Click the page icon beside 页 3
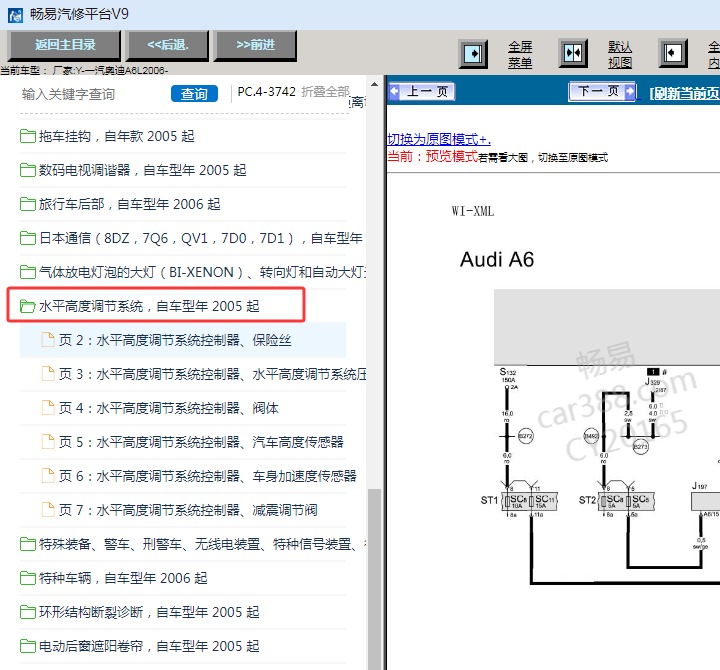 (x=48, y=374)
